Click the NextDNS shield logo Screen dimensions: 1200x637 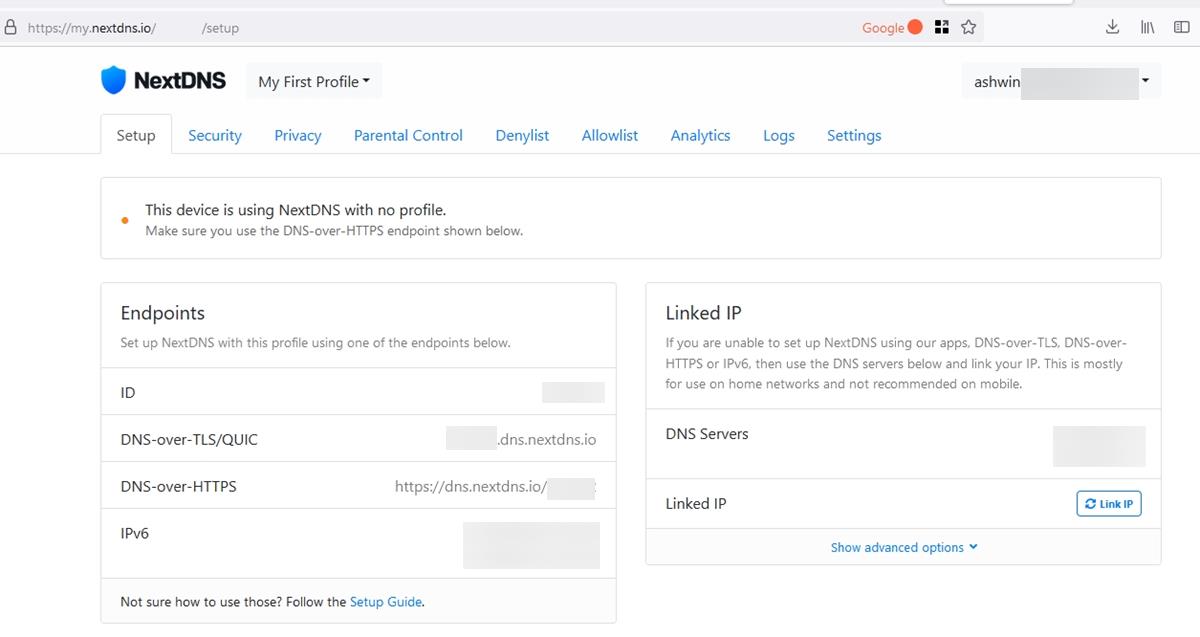114,81
